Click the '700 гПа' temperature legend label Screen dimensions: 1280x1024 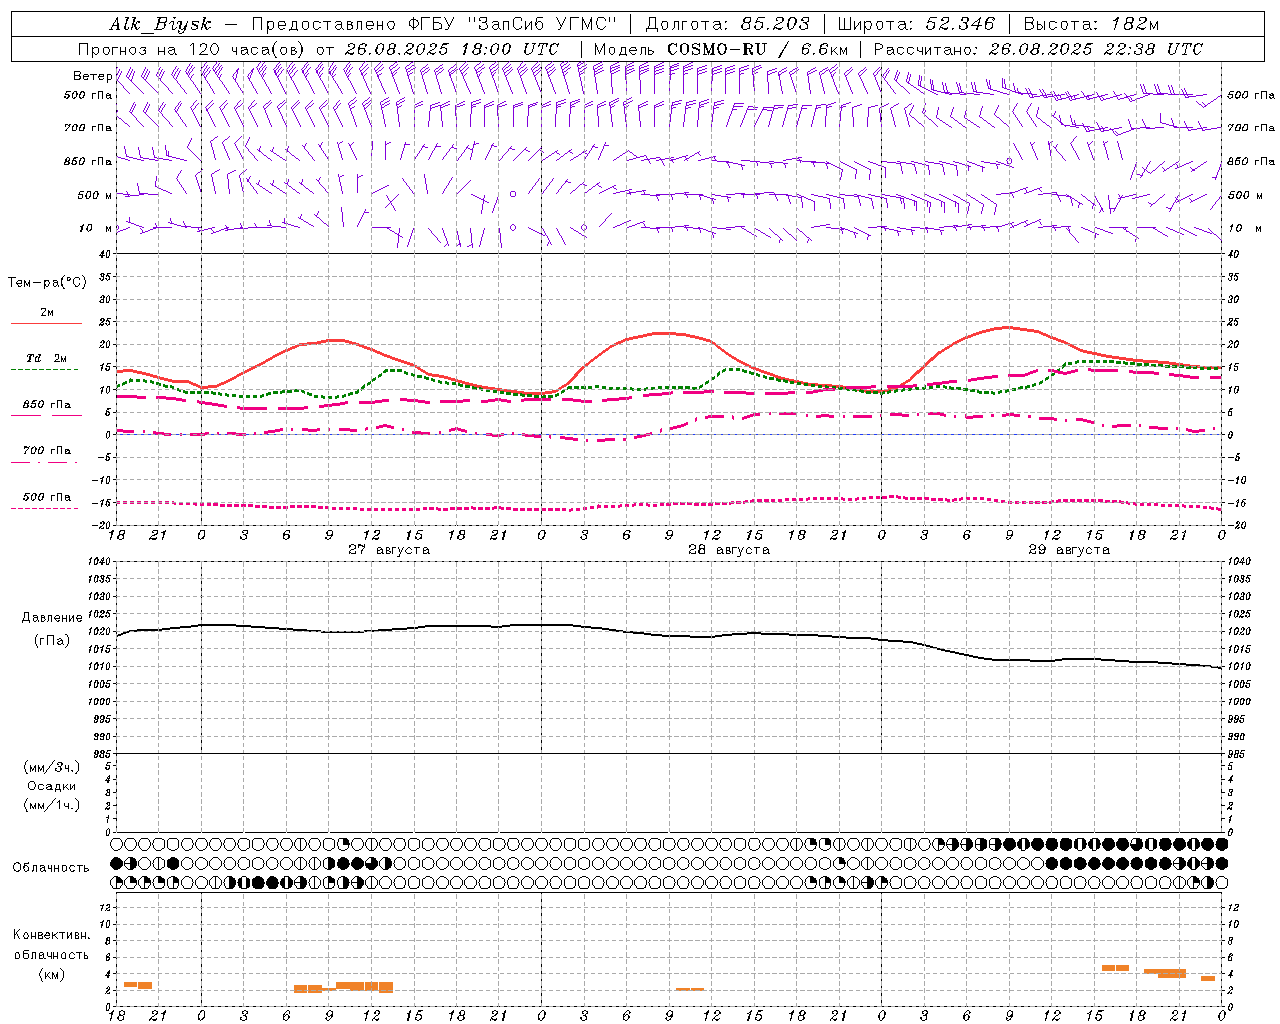pyautogui.click(x=46, y=450)
